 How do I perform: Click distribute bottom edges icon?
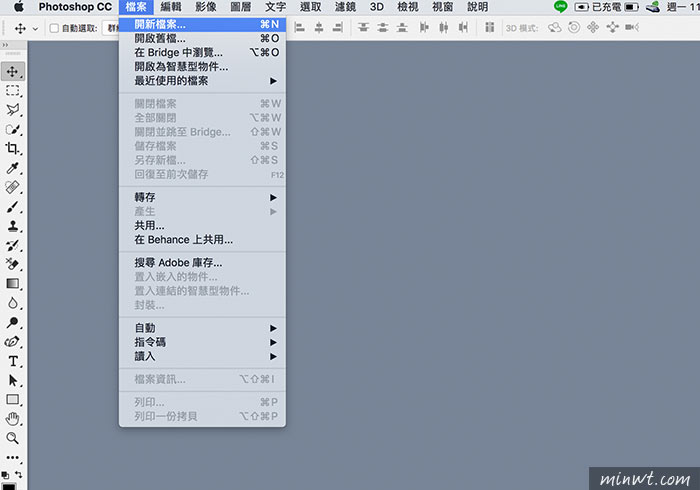[x=402, y=28]
